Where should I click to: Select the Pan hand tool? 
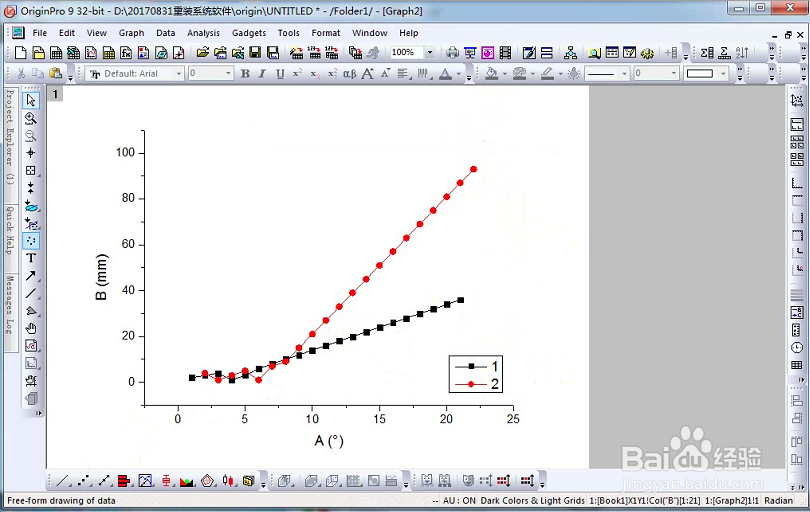click(31, 328)
